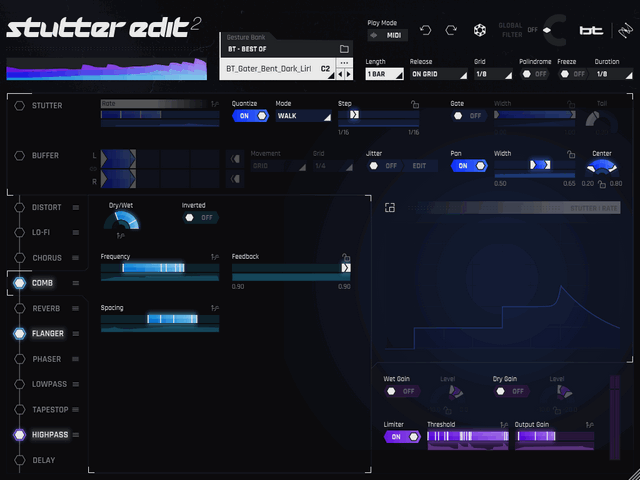
Task: Open the Gesture Bank folder icon
Action: coord(343,48)
